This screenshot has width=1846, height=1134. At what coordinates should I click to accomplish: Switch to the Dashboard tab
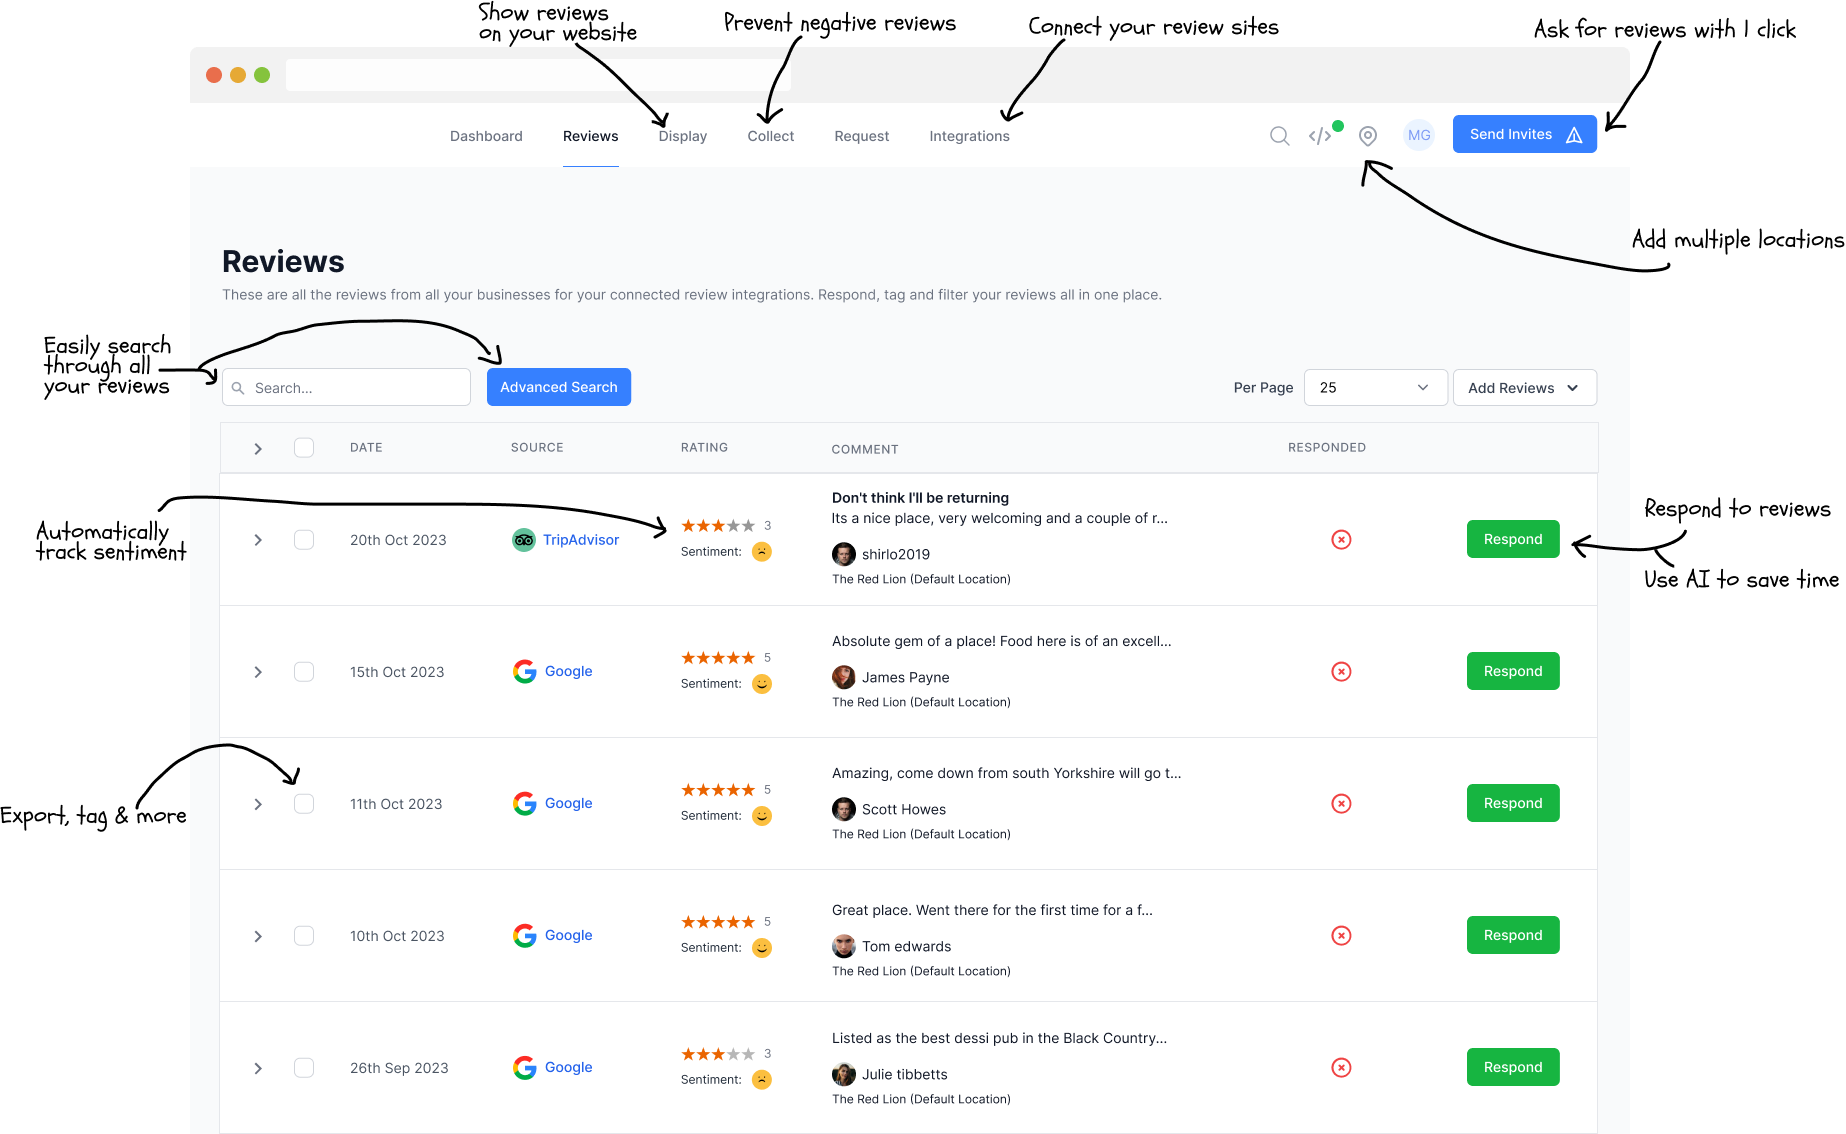coord(486,136)
